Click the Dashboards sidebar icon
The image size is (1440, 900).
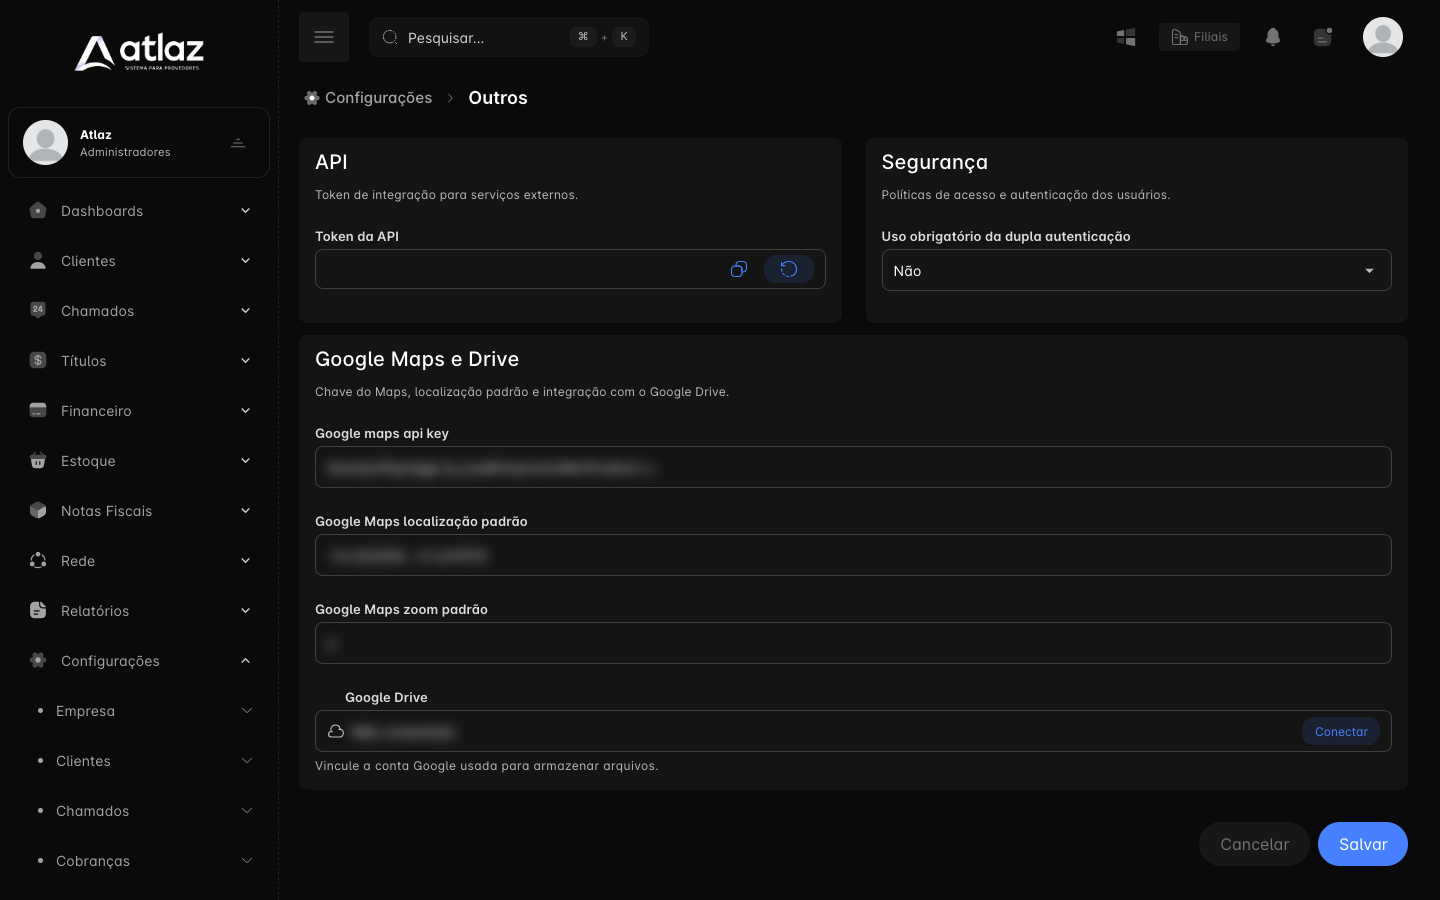[38, 211]
